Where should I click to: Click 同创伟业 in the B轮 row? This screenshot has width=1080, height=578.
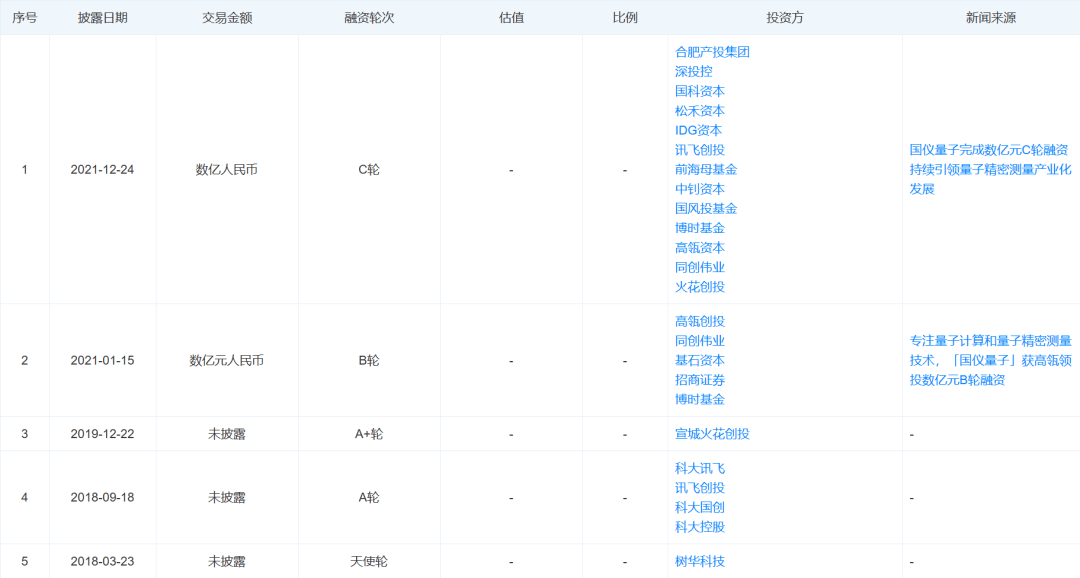(x=700, y=341)
